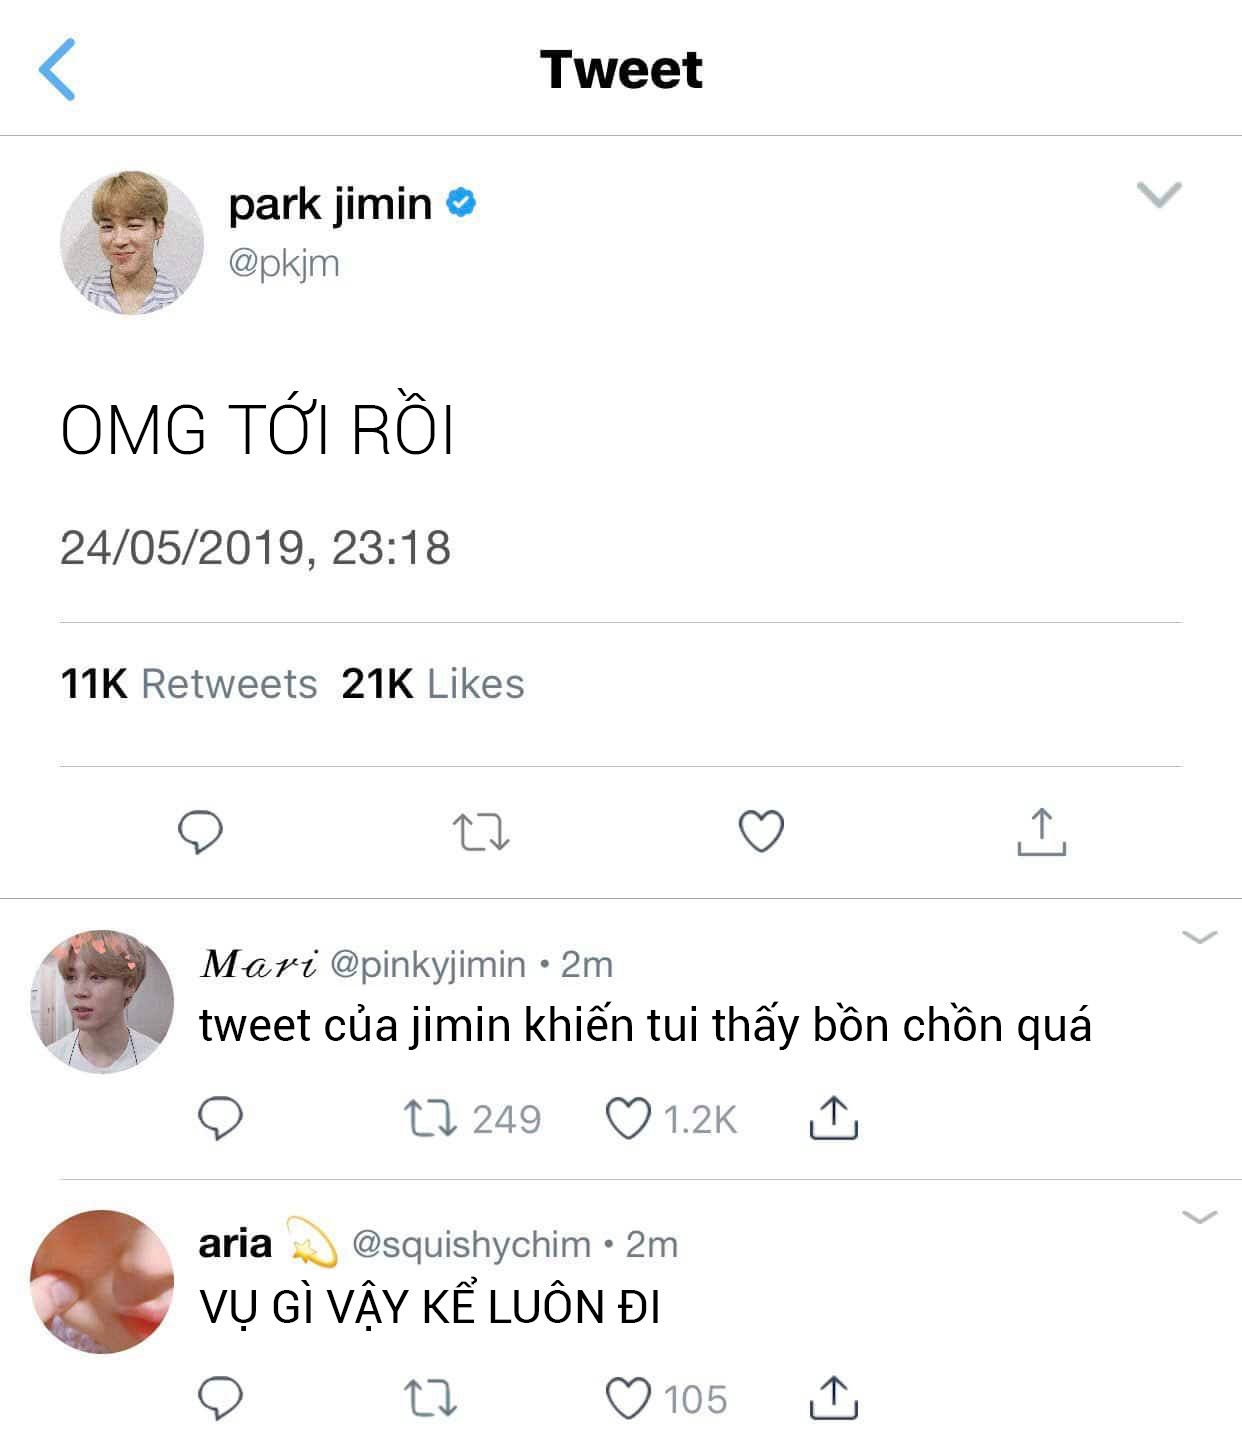The image size is (1242, 1455).
Task: Reply to the main tweet
Action: tap(200, 832)
